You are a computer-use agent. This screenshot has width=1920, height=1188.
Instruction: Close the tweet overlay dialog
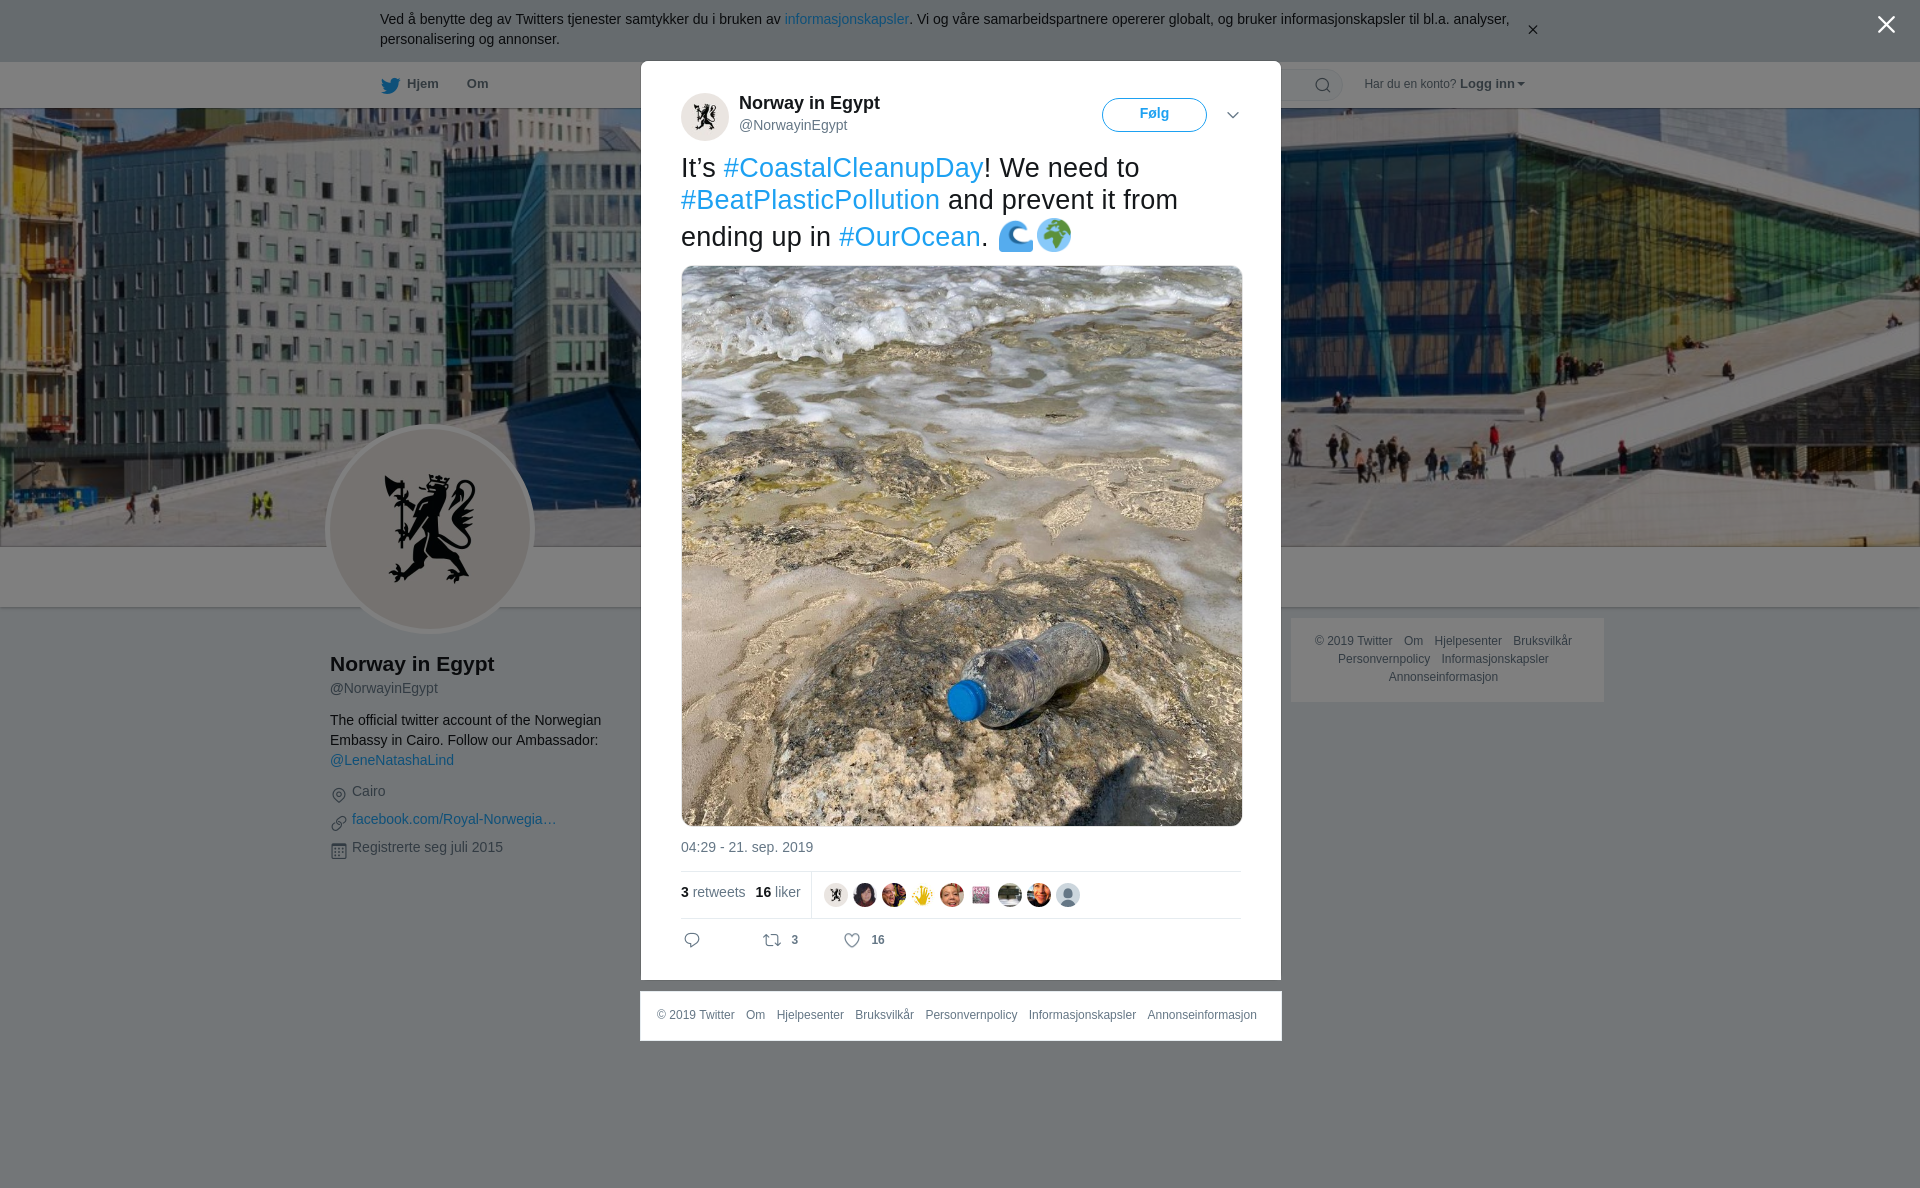pos(1886,25)
